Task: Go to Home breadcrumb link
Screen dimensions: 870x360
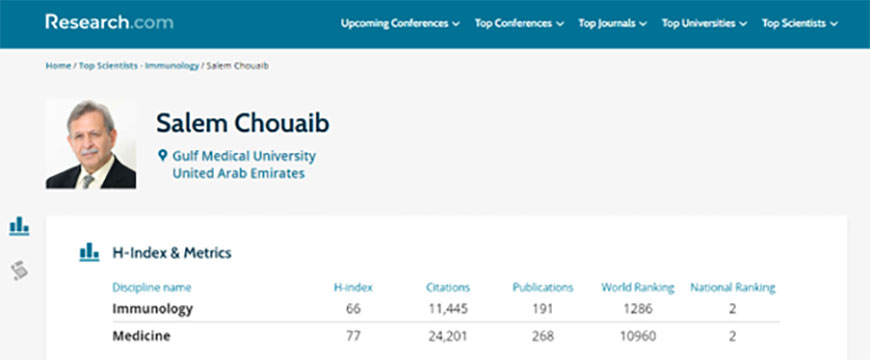Action: (x=58, y=65)
